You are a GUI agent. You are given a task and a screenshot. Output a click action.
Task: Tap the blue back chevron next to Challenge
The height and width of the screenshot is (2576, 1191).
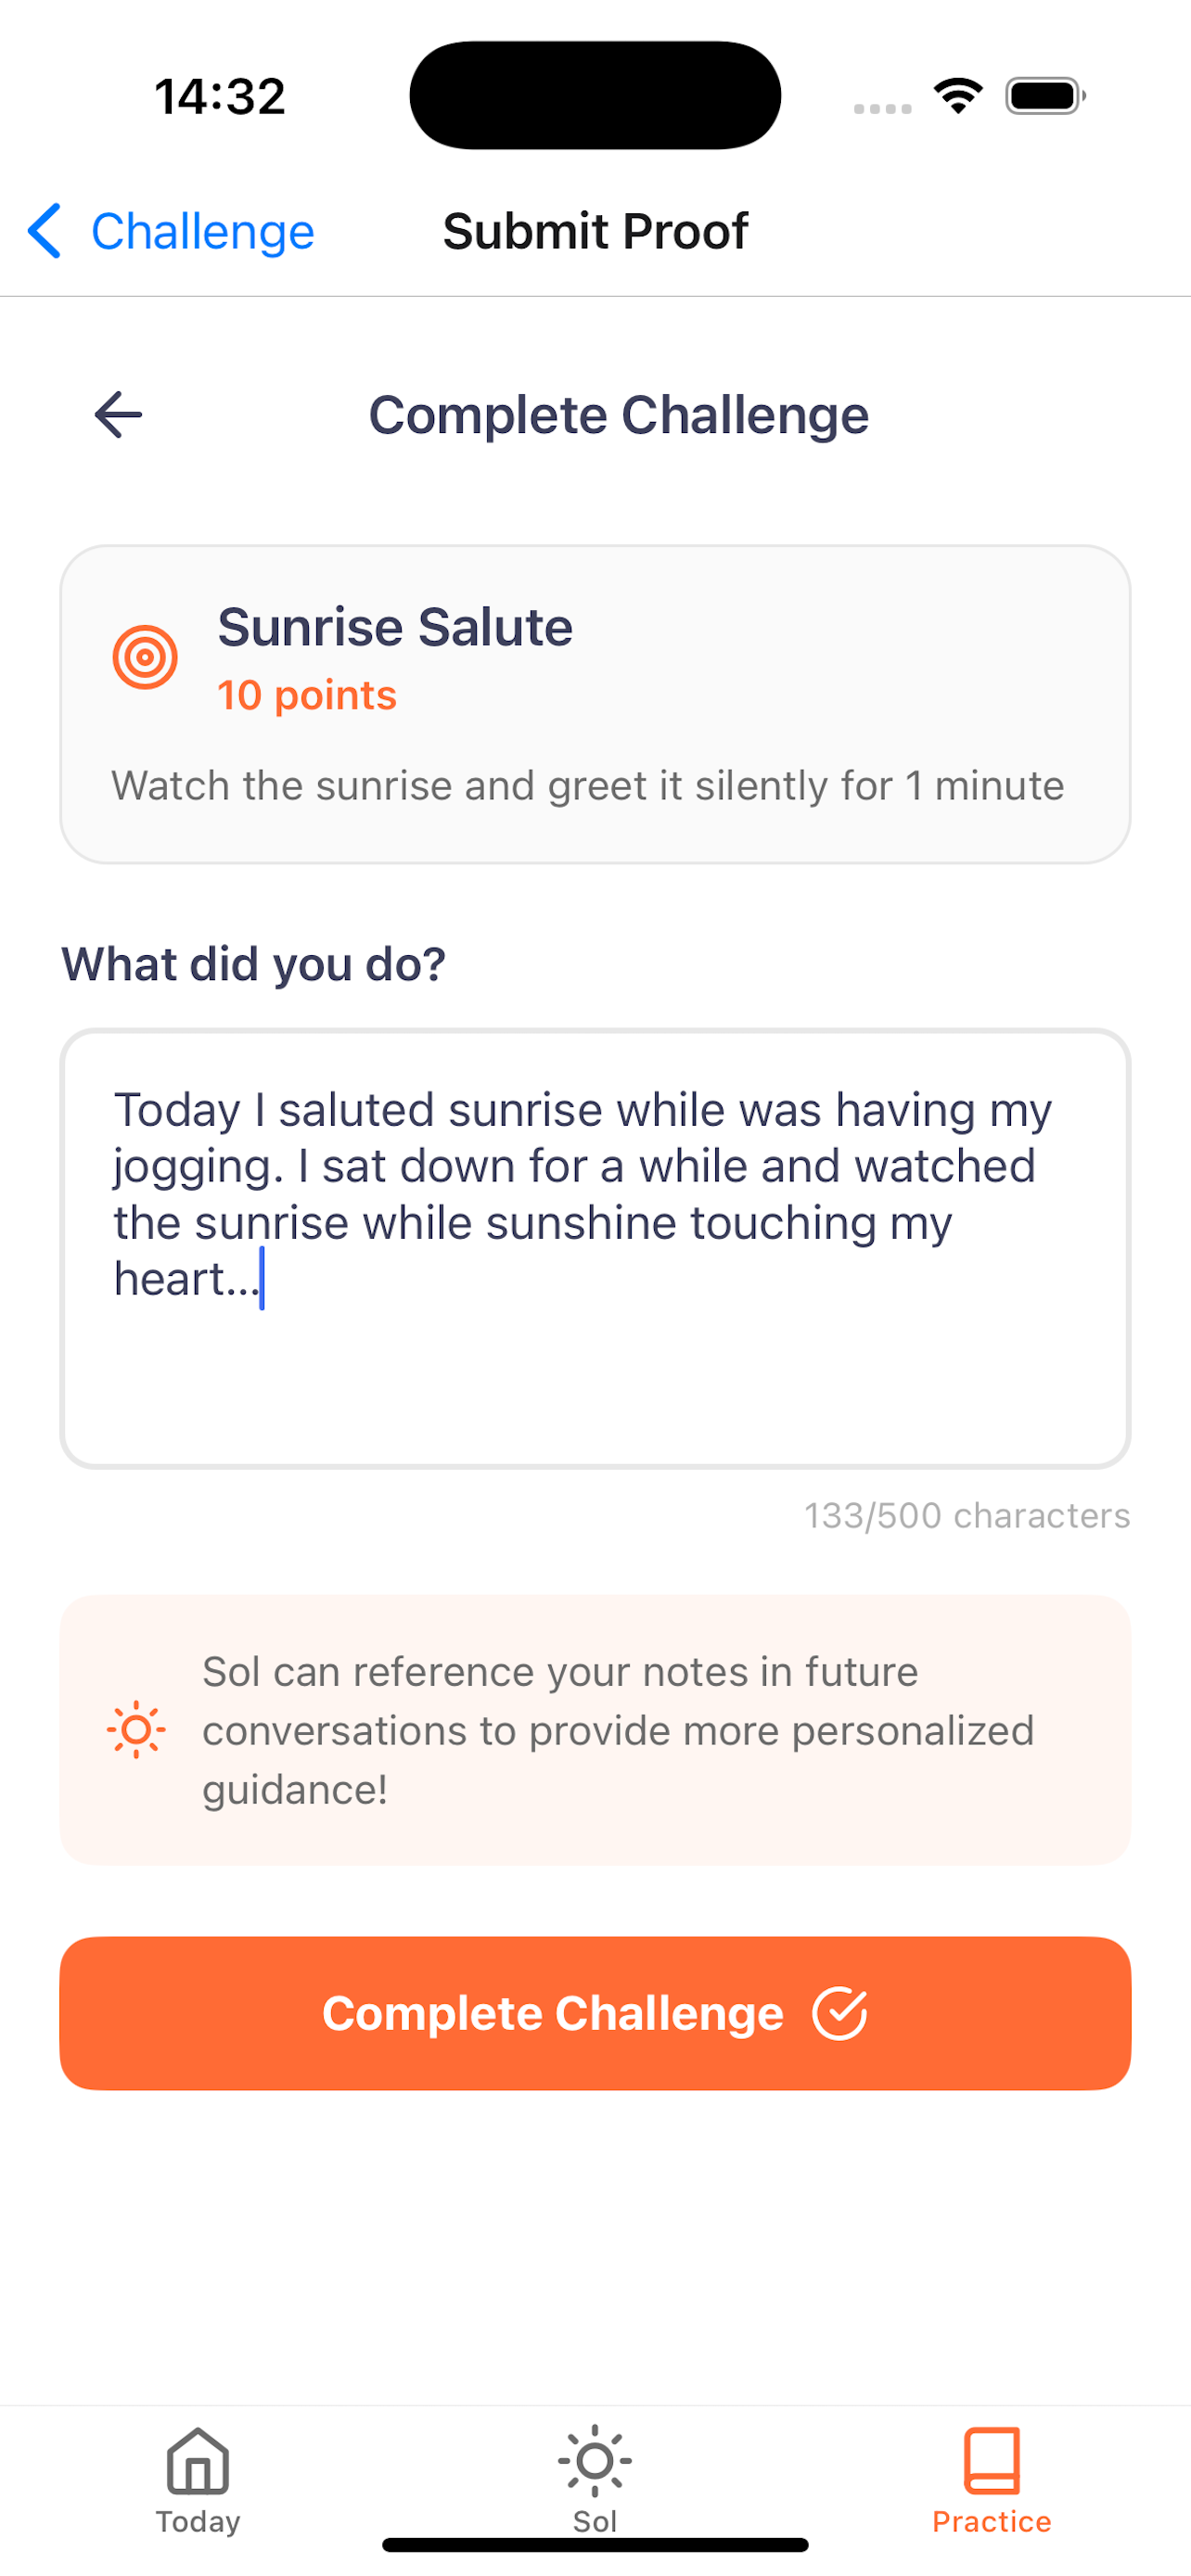[x=44, y=230]
